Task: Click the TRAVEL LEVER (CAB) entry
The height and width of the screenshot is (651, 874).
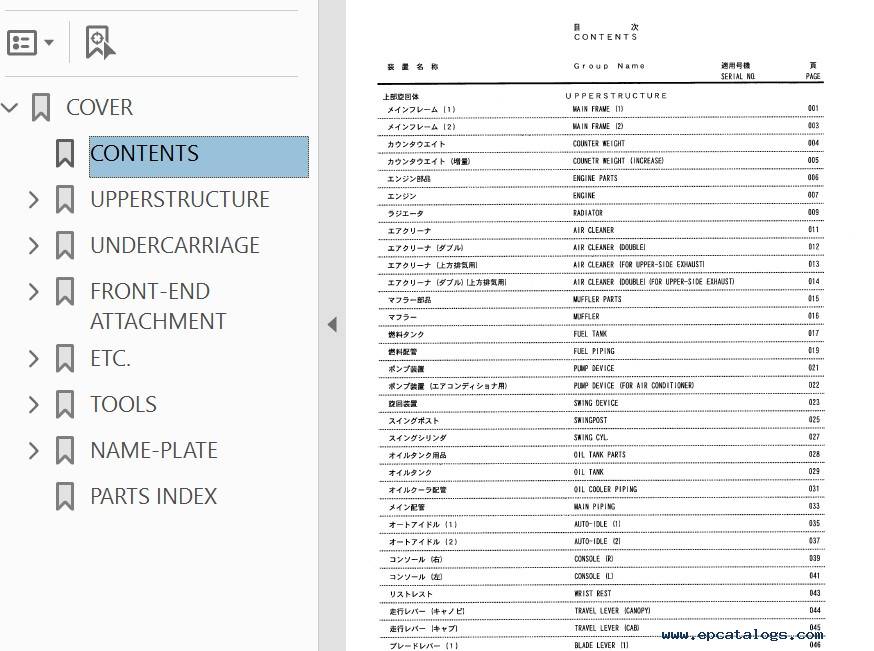Action: pyautogui.click(x=607, y=628)
